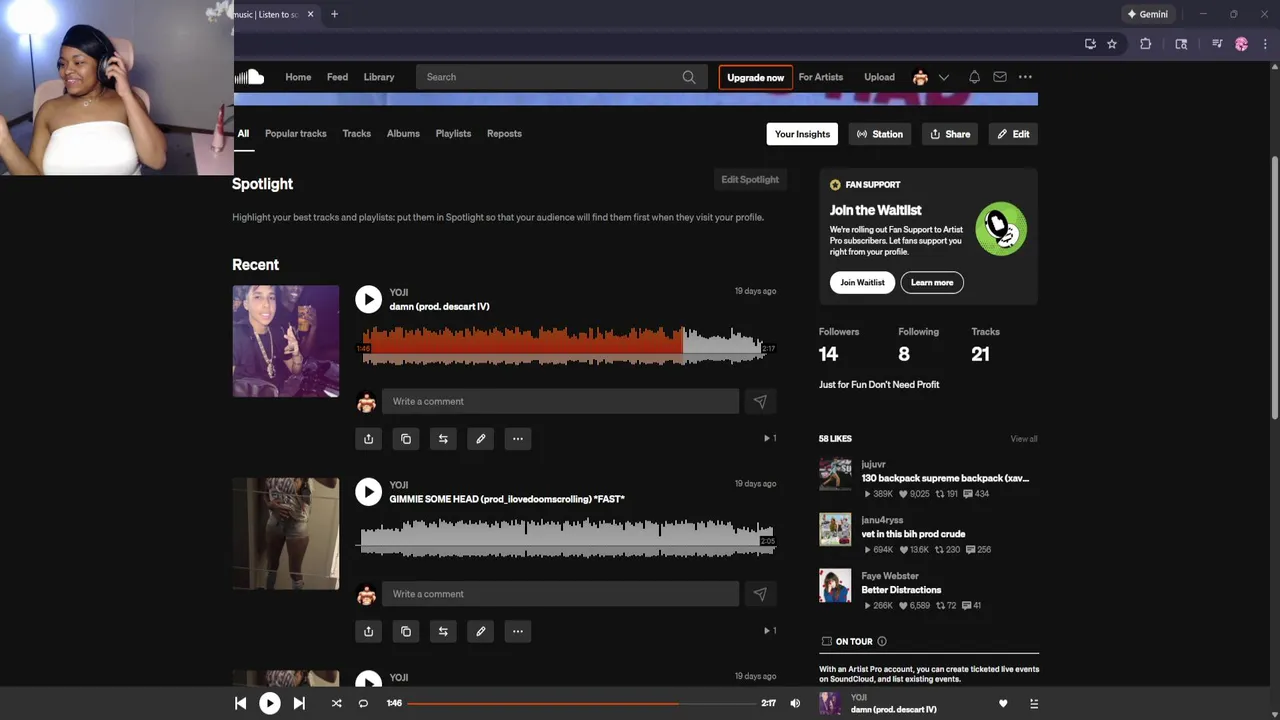Open View all likes link

point(1024,439)
